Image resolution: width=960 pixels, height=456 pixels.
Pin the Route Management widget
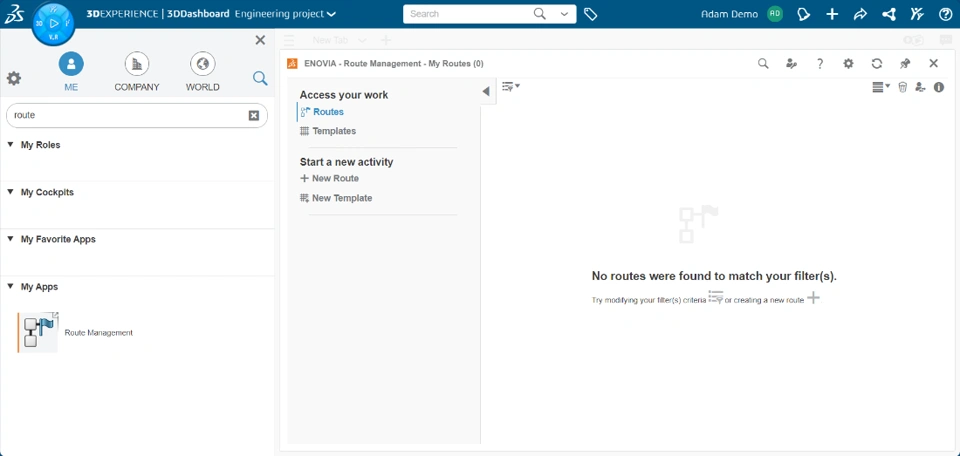[x=905, y=63]
